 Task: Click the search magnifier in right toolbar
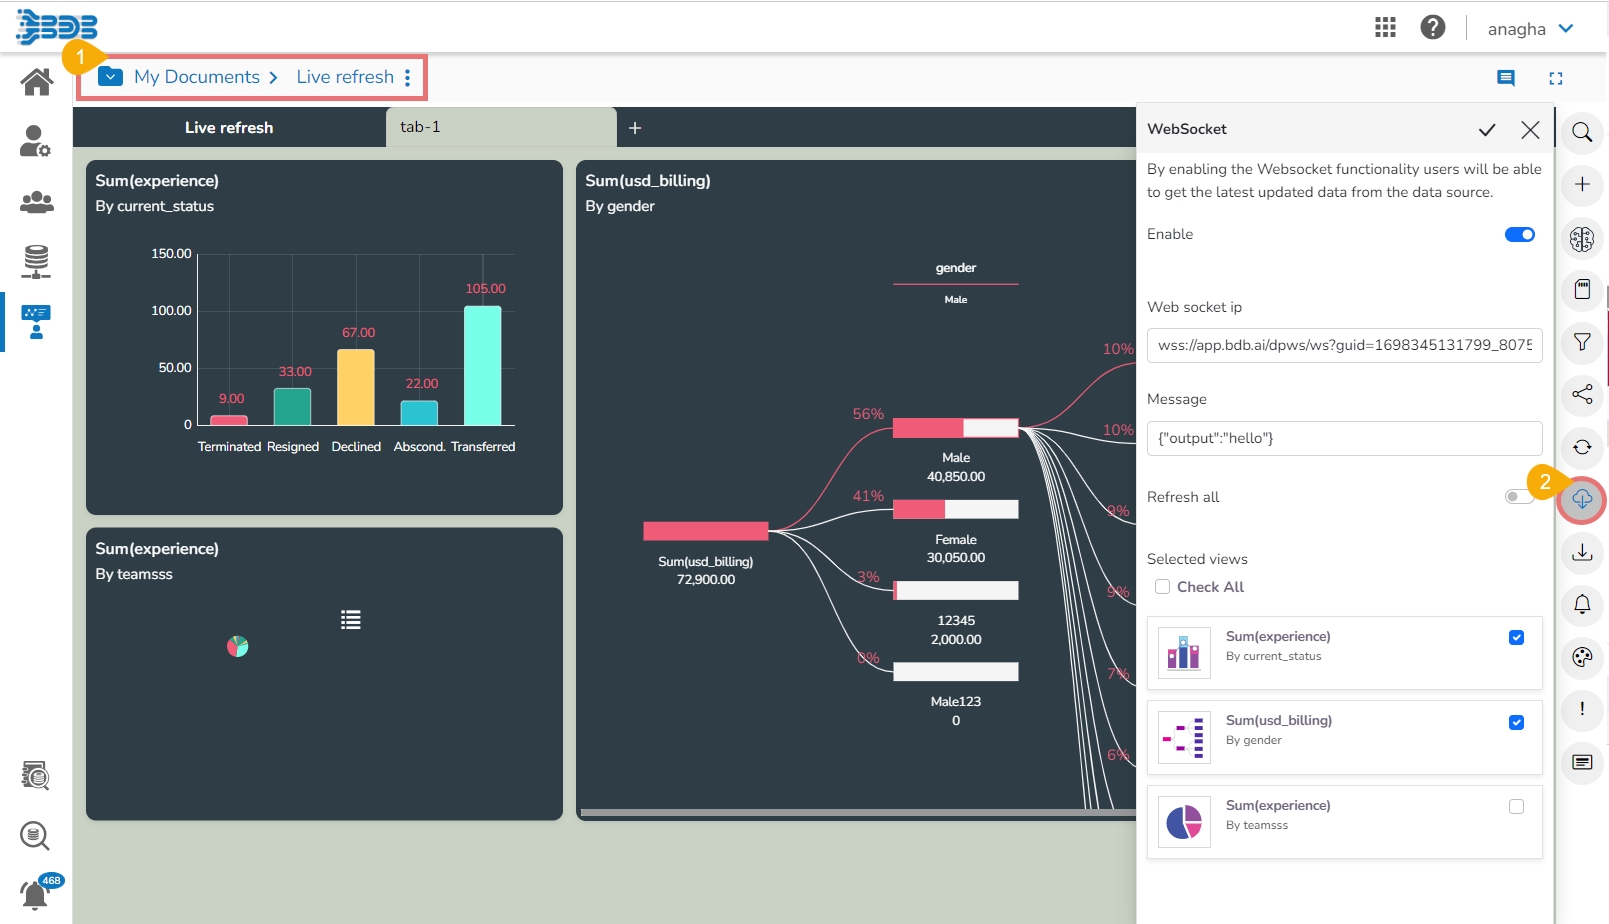tap(1582, 132)
